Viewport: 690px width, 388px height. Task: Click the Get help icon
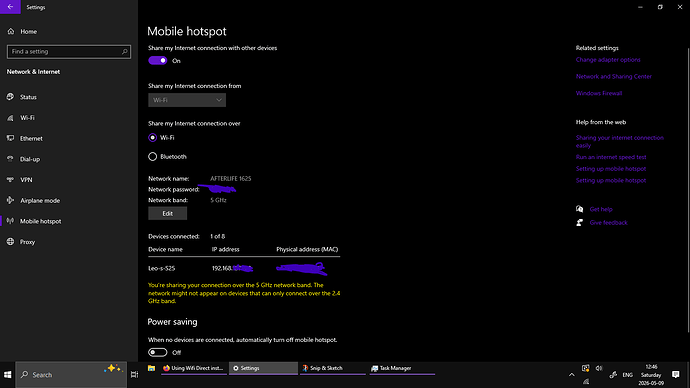coord(580,209)
